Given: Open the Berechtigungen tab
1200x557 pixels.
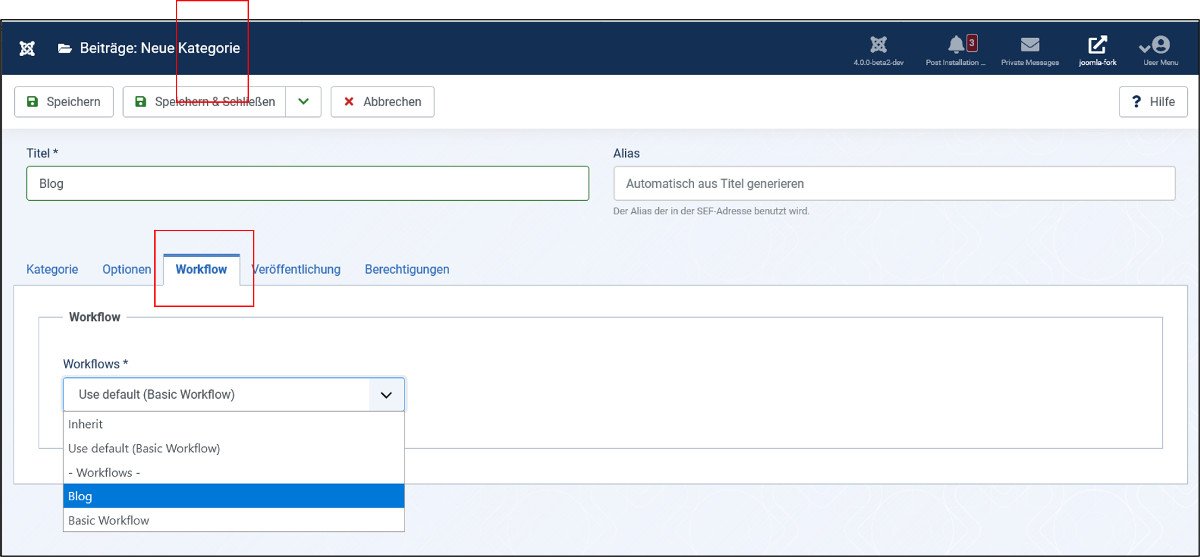Looking at the screenshot, I should point(407,269).
